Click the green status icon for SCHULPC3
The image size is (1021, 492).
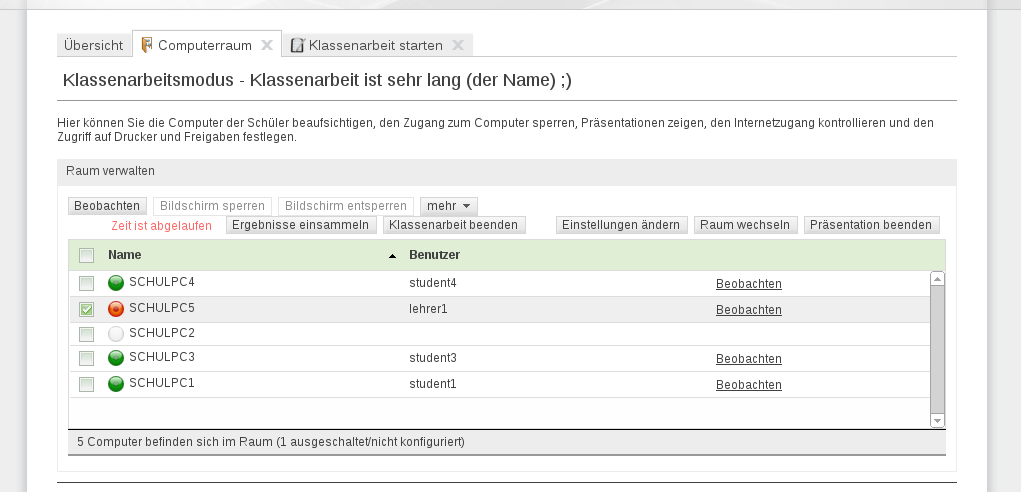116,358
